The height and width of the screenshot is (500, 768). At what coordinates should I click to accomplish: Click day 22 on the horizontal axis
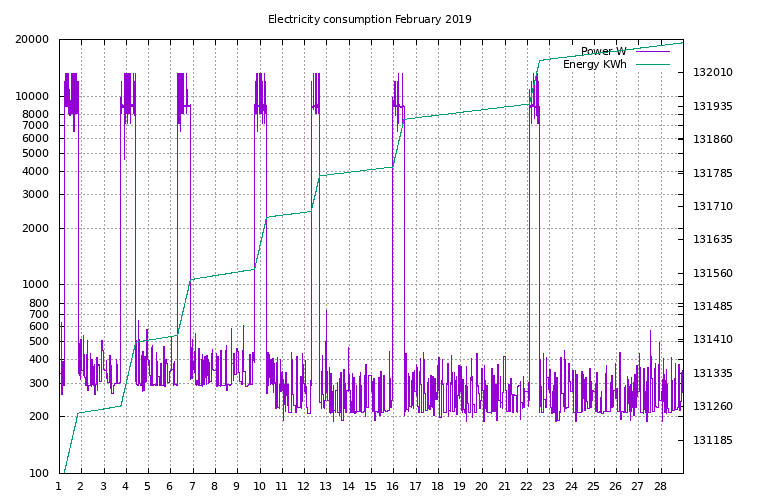[526, 487]
